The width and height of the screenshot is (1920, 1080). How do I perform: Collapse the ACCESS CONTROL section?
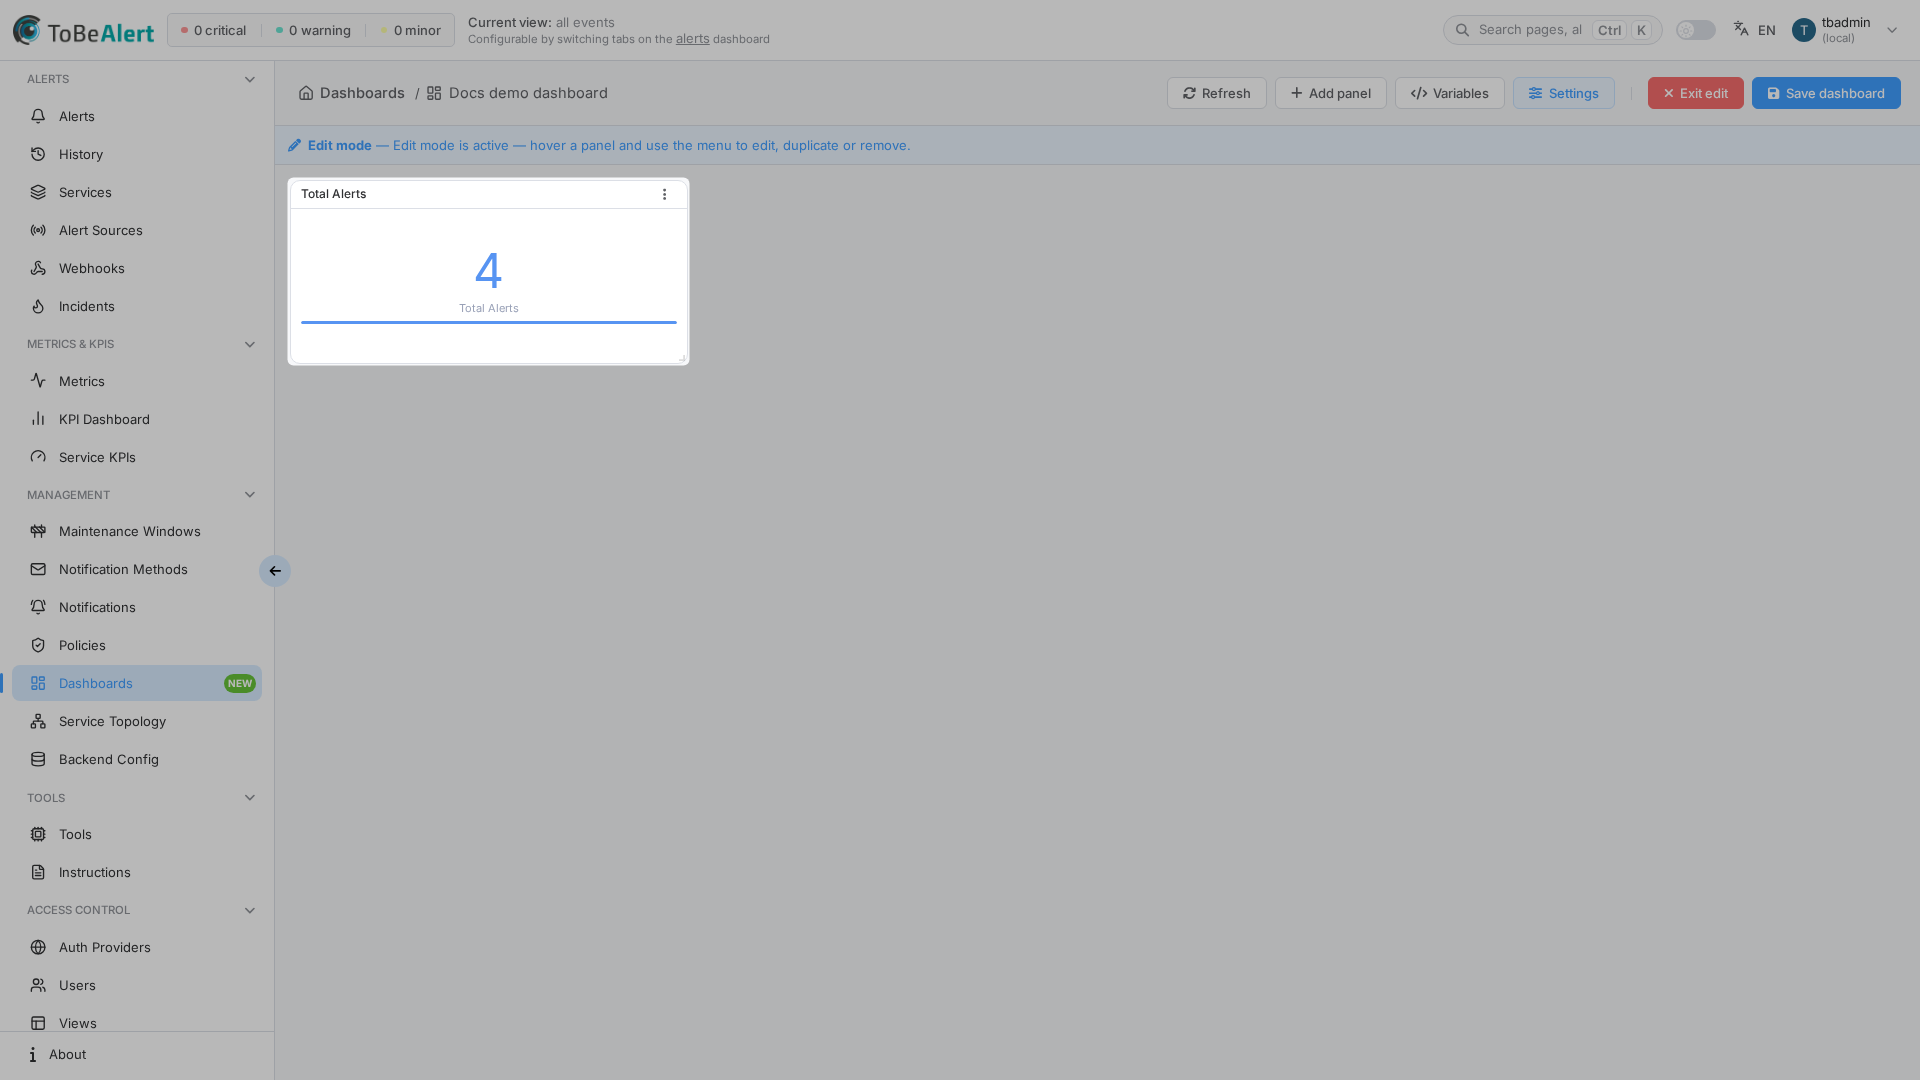tap(250, 910)
